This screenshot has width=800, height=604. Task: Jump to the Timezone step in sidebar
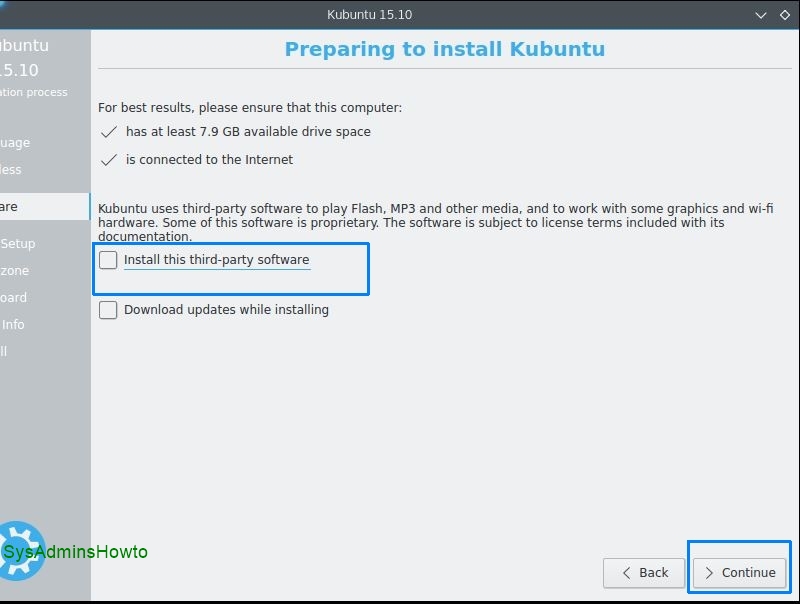(x=15, y=271)
